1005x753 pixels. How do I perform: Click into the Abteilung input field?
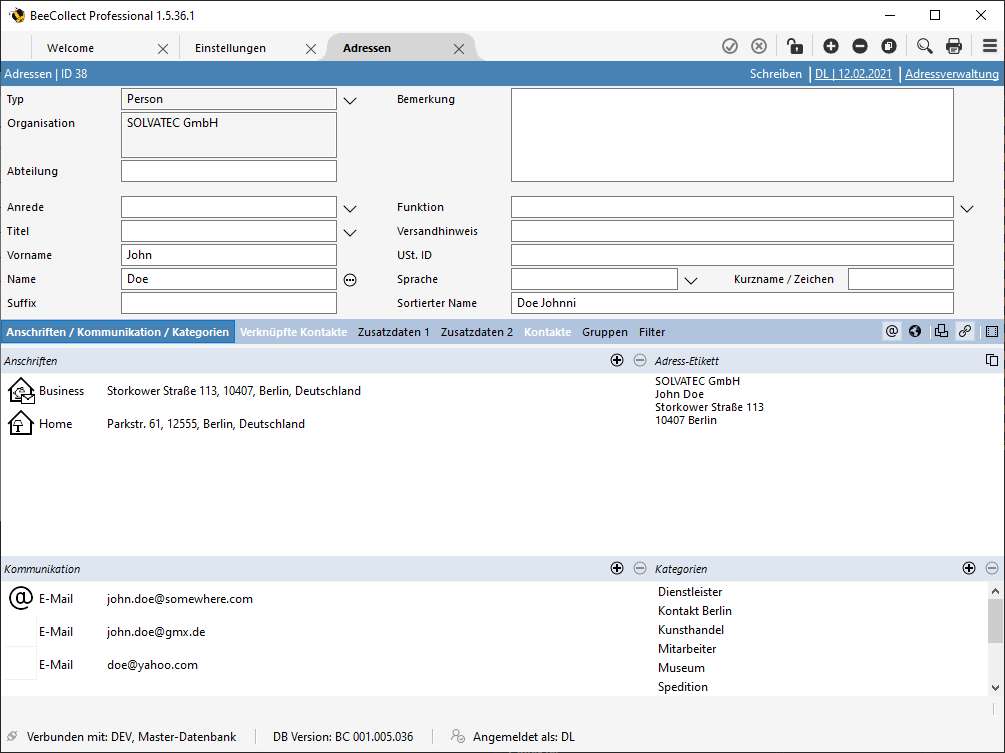[x=229, y=171]
